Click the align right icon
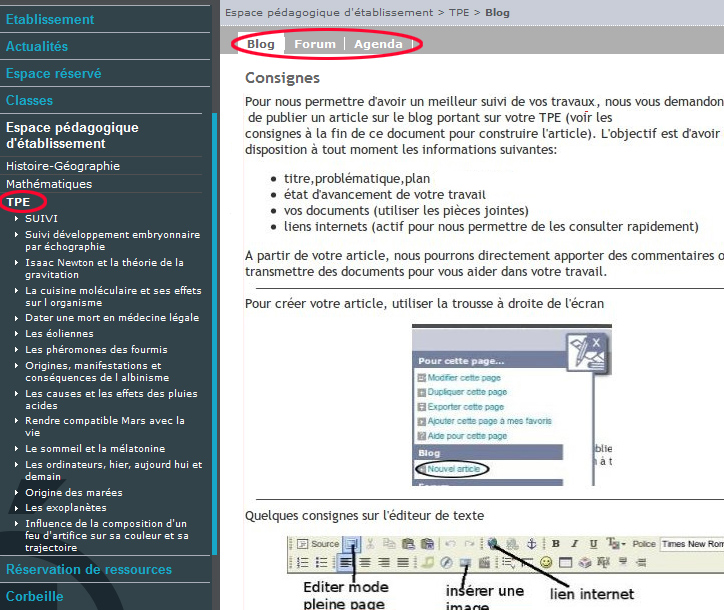724x610 pixels. [384, 562]
